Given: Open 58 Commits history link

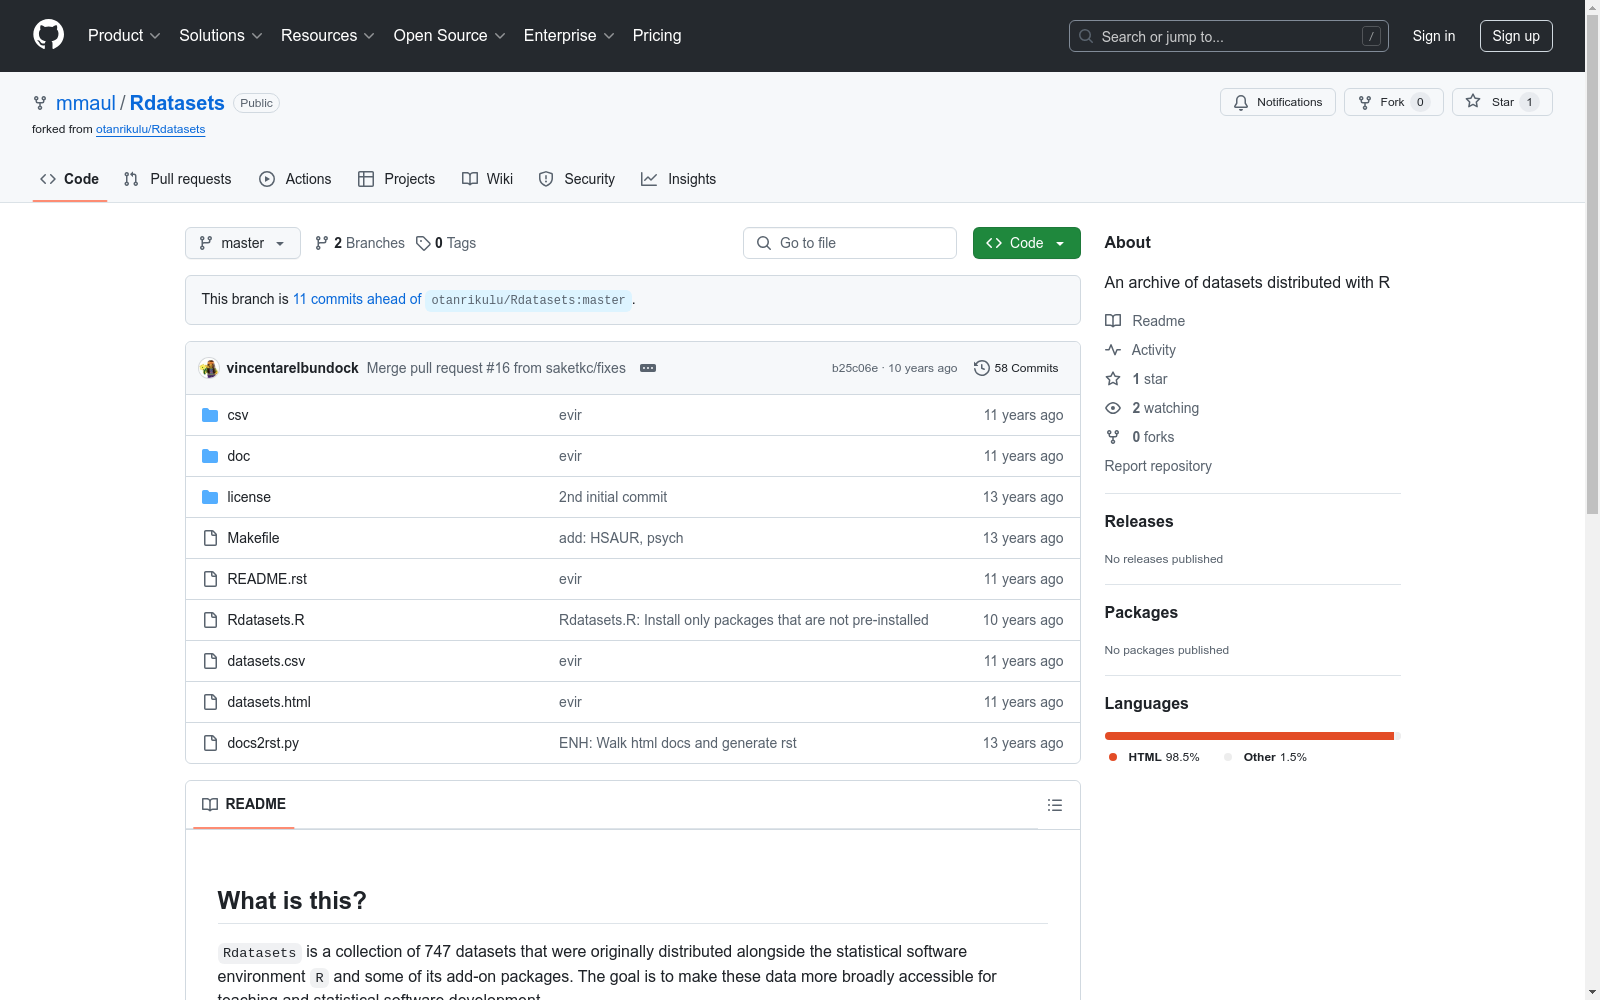Looking at the screenshot, I should click(1016, 368).
